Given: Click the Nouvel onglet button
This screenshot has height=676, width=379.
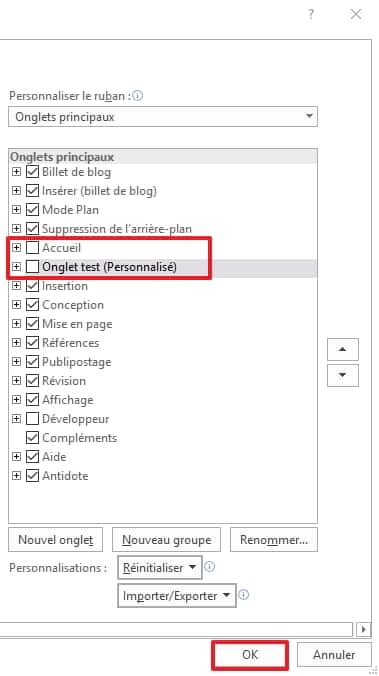Looking at the screenshot, I should (56, 540).
